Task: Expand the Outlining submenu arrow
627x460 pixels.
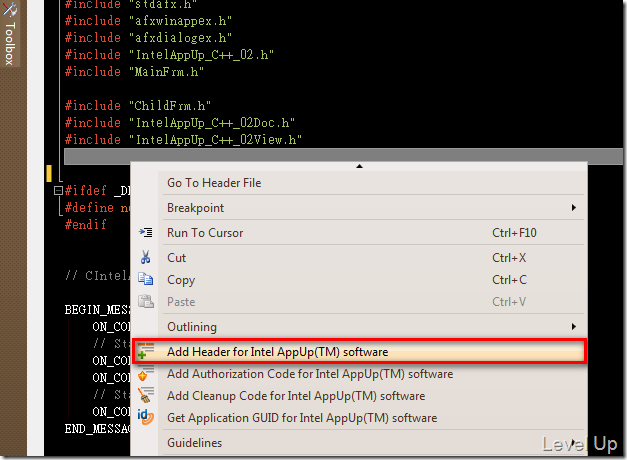Action: pos(574,327)
